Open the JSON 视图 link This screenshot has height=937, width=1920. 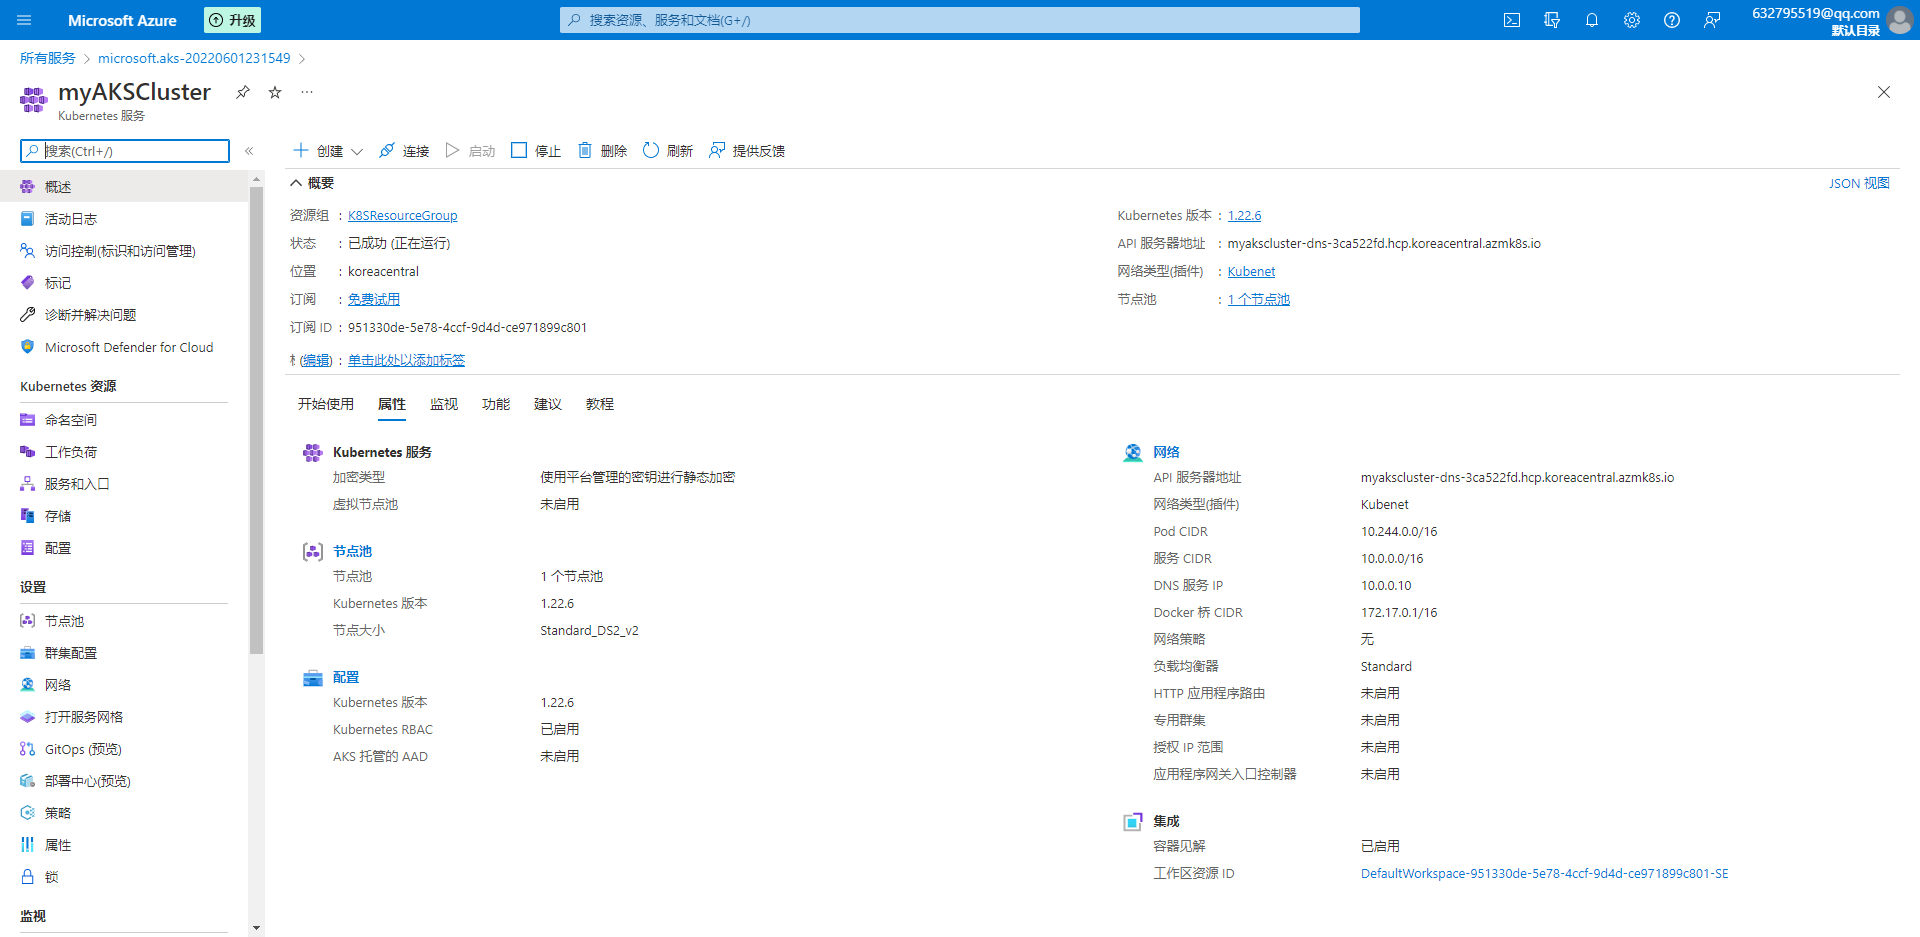(x=1859, y=183)
